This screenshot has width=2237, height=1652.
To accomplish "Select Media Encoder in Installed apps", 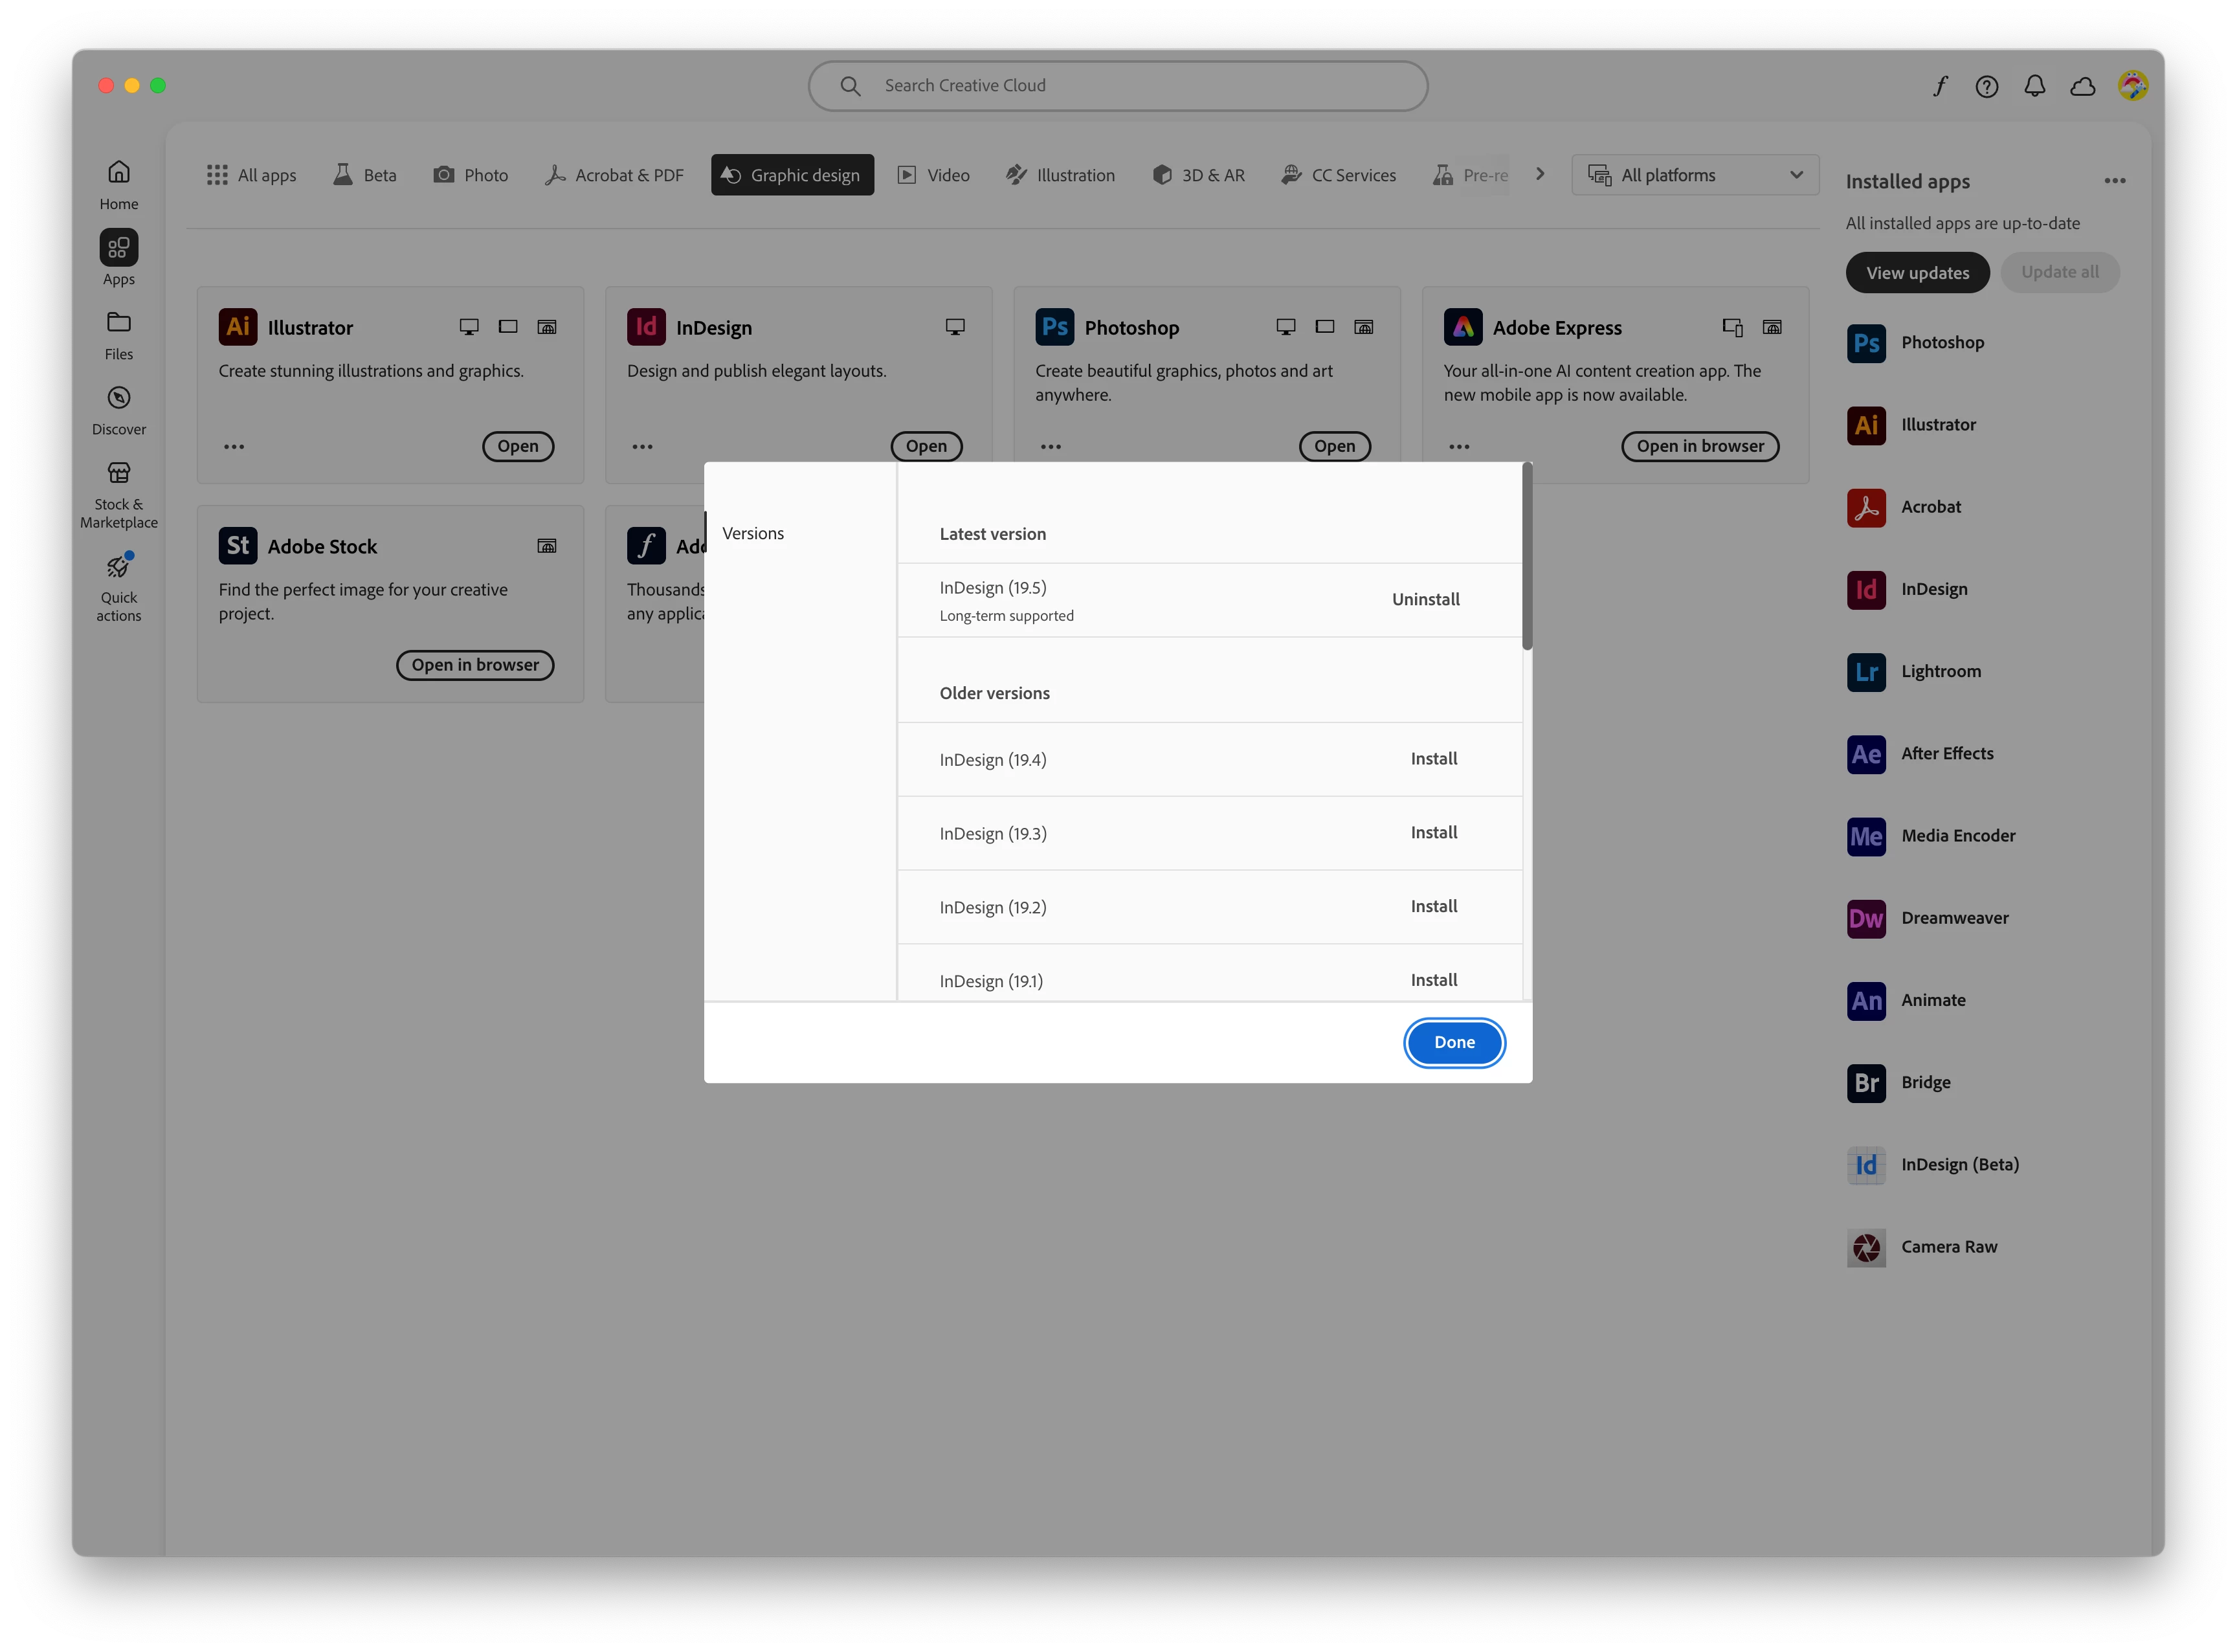I will click(x=1931, y=836).
